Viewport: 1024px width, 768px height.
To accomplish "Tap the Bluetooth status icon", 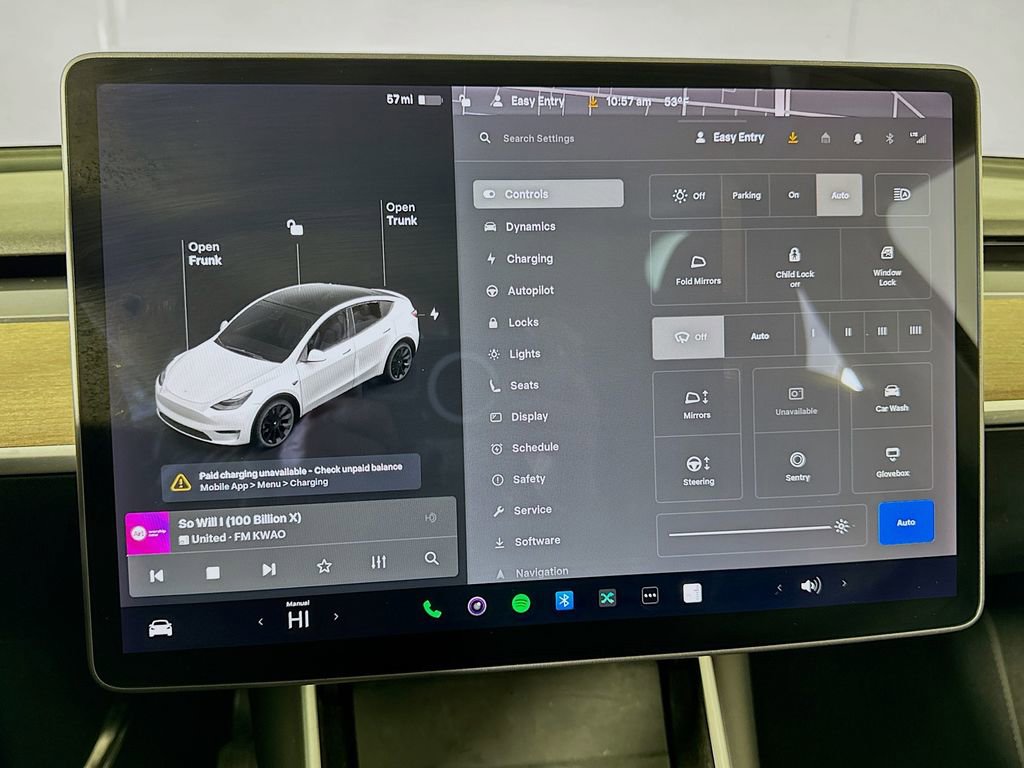I will tap(888, 138).
